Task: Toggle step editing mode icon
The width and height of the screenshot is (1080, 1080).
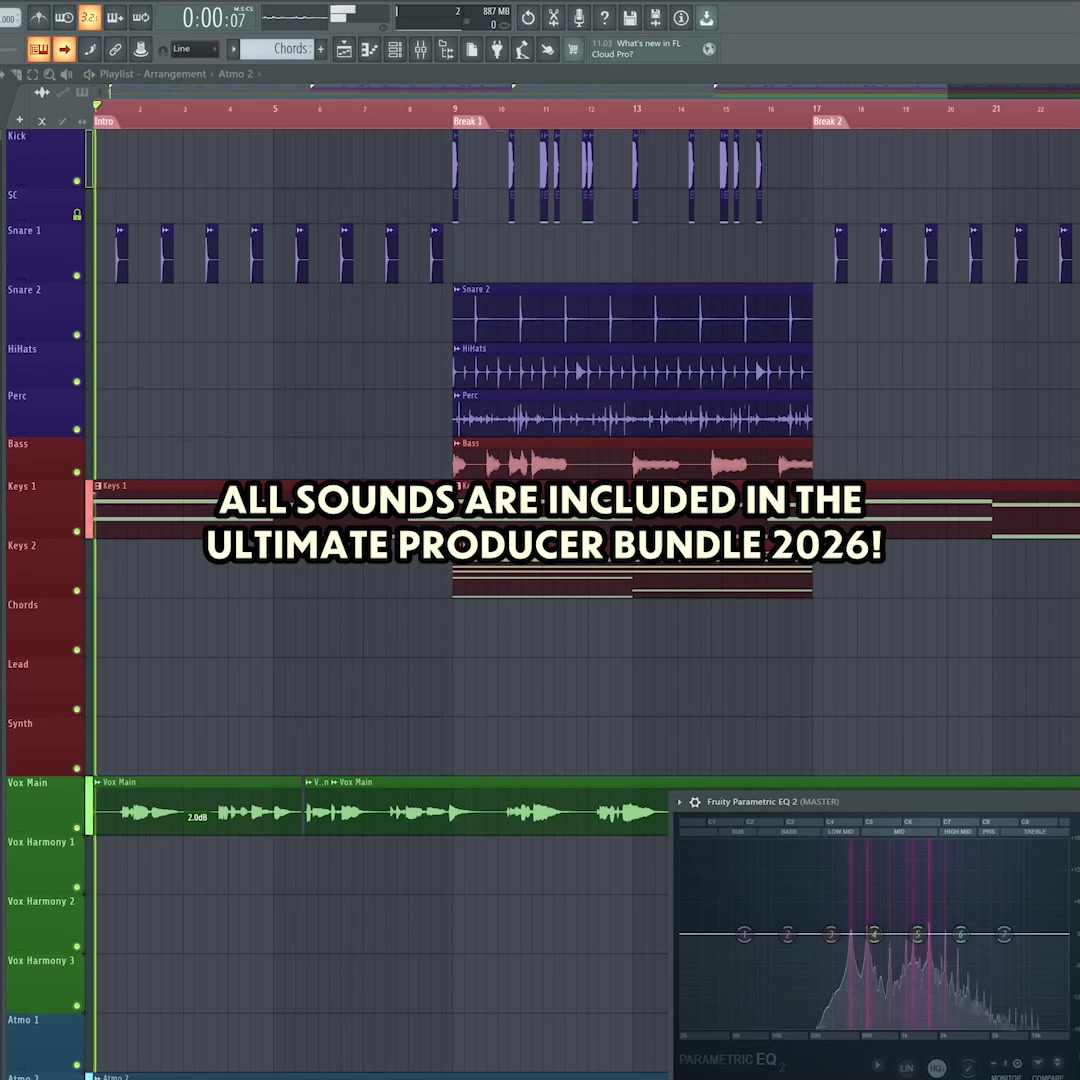Action: (x=90, y=49)
